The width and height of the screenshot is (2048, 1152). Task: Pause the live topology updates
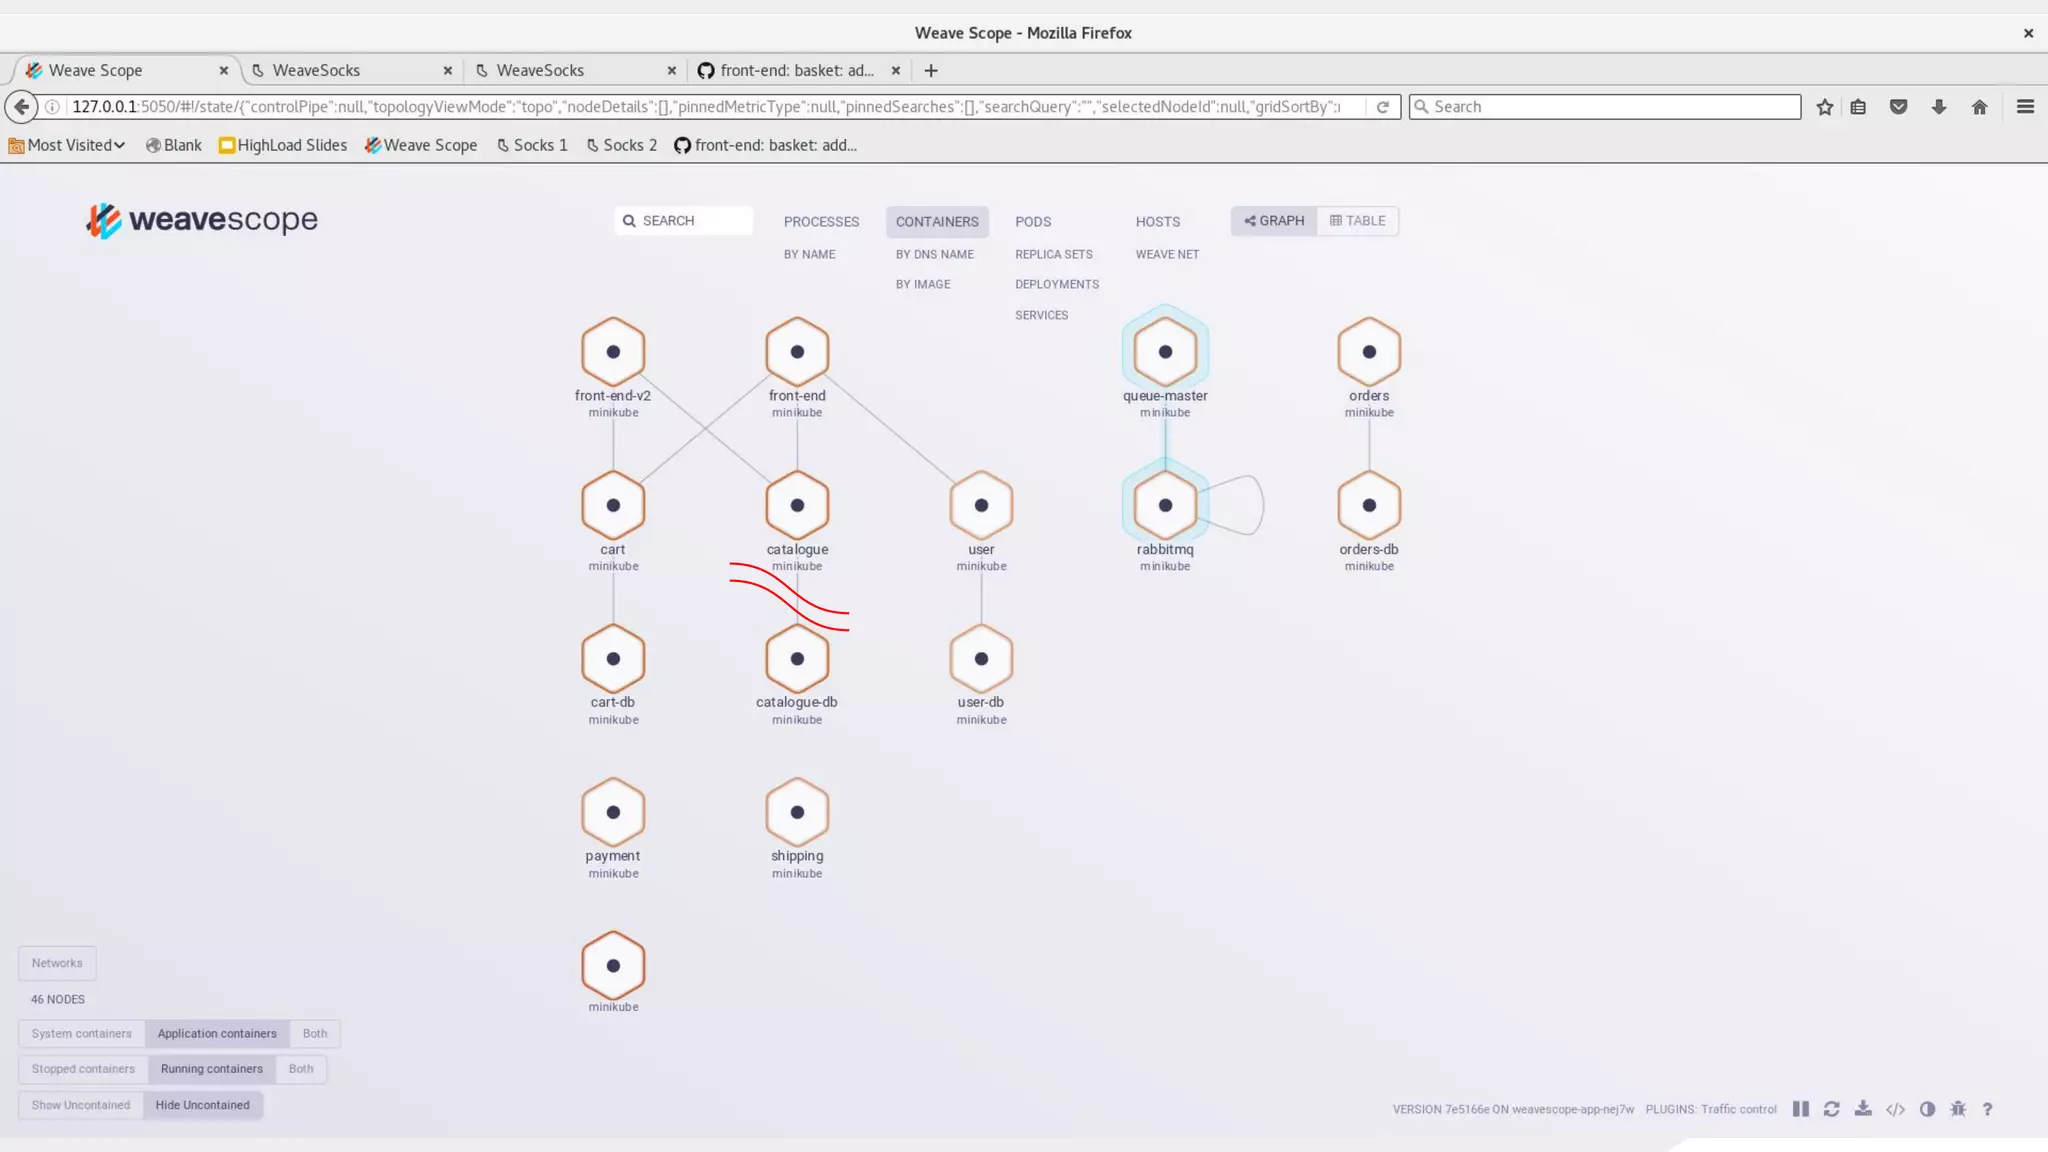[x=1800, y=1109]
